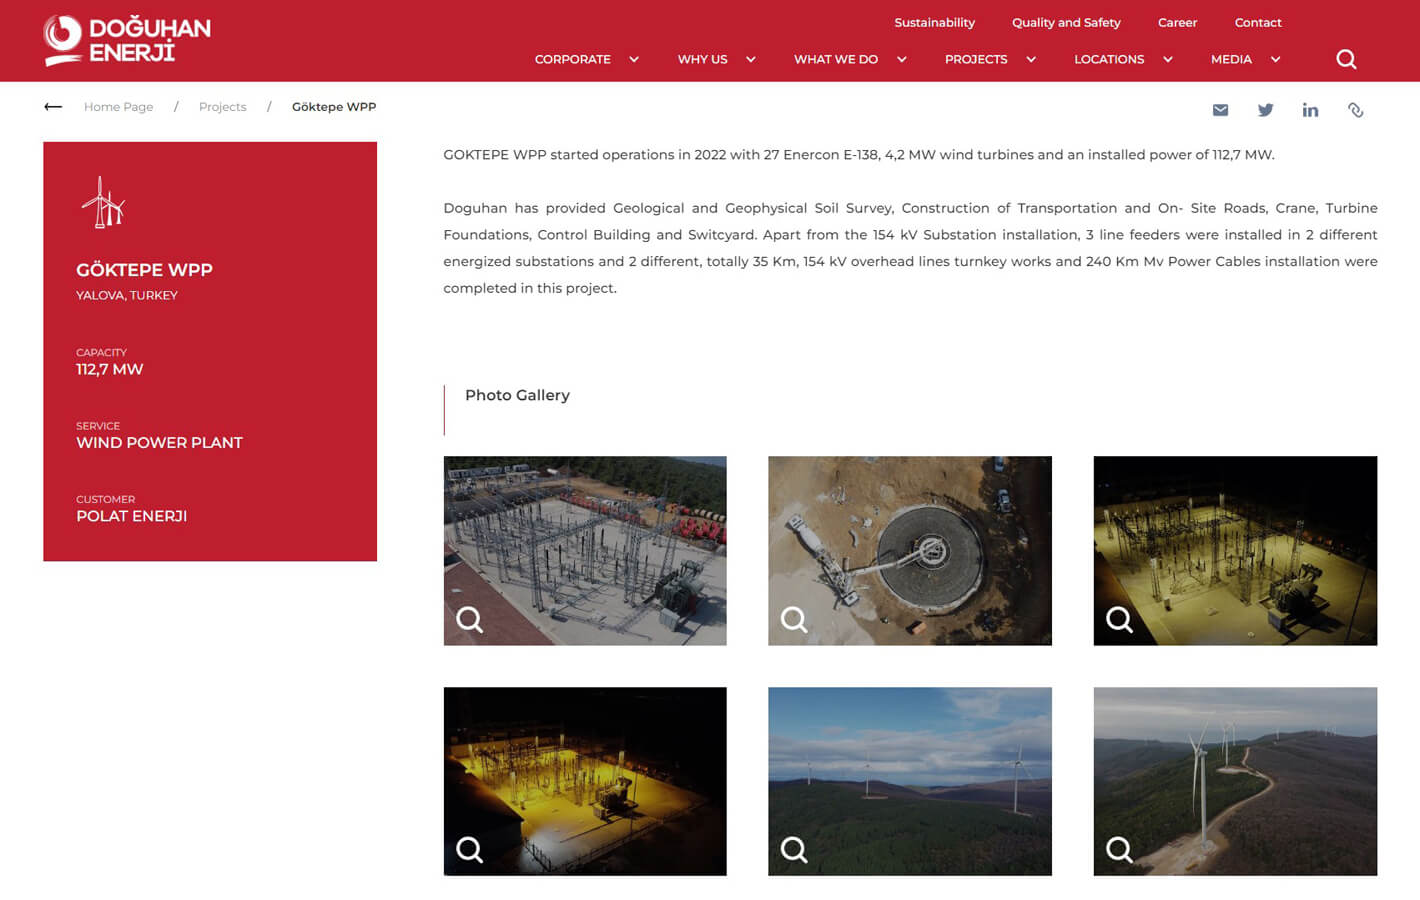
Task: Open wind turbines along road thumbnail
Action: 1235,781
